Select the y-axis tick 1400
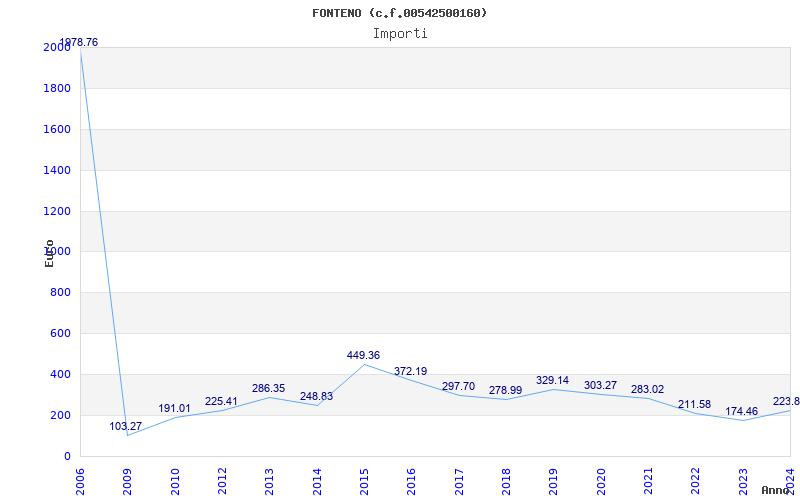This screenshot has height=500, width=800. pyautogui.click(x=57, y=170)
